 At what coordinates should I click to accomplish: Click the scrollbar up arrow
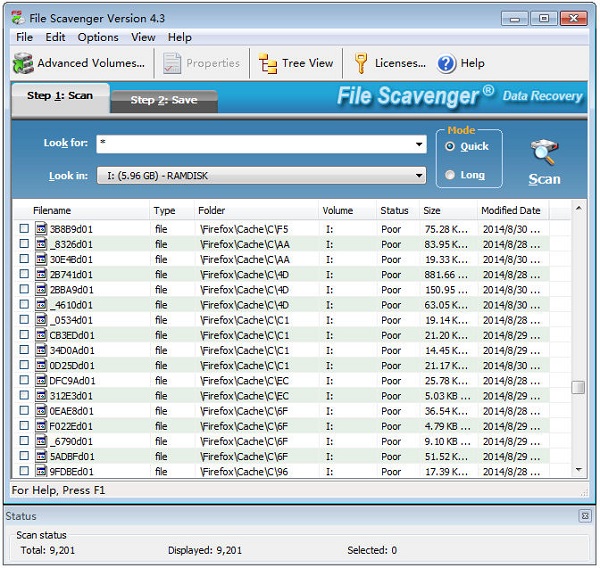(x=578, y=208)
